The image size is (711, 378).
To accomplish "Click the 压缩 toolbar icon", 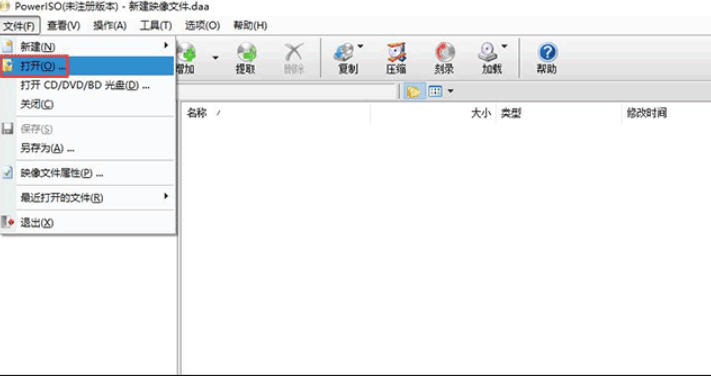I will [x=397, y=58].
